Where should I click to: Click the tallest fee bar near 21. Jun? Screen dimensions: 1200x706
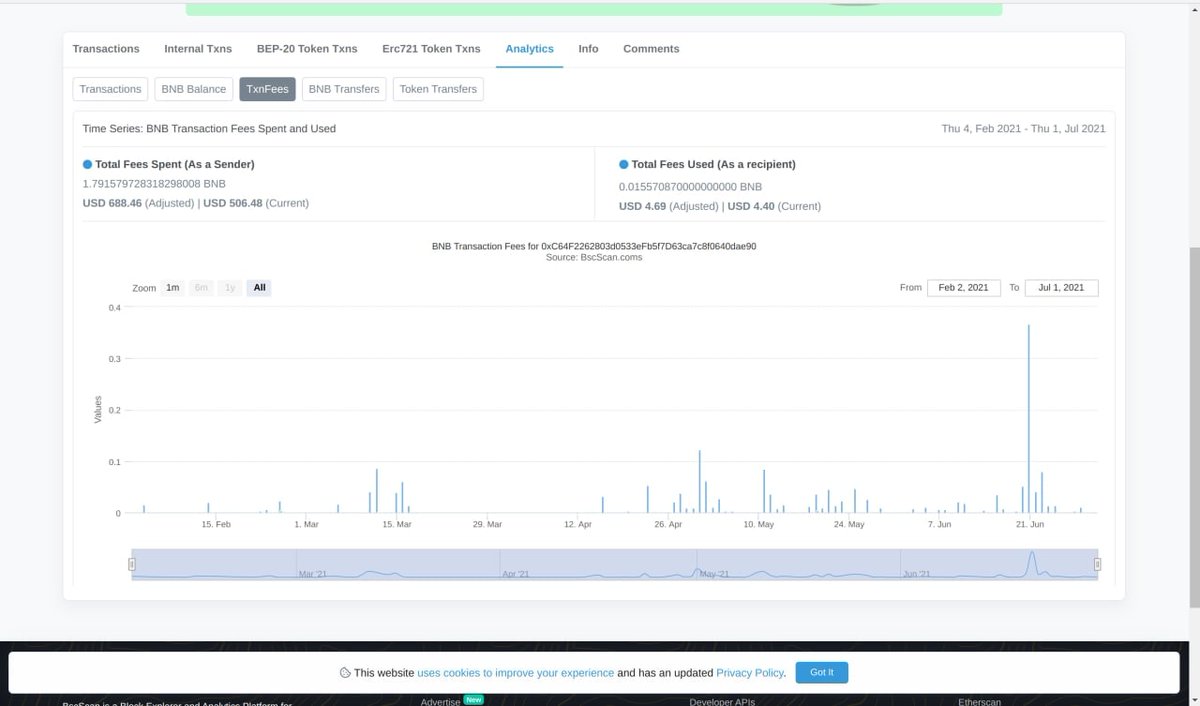coord(1029,420)
